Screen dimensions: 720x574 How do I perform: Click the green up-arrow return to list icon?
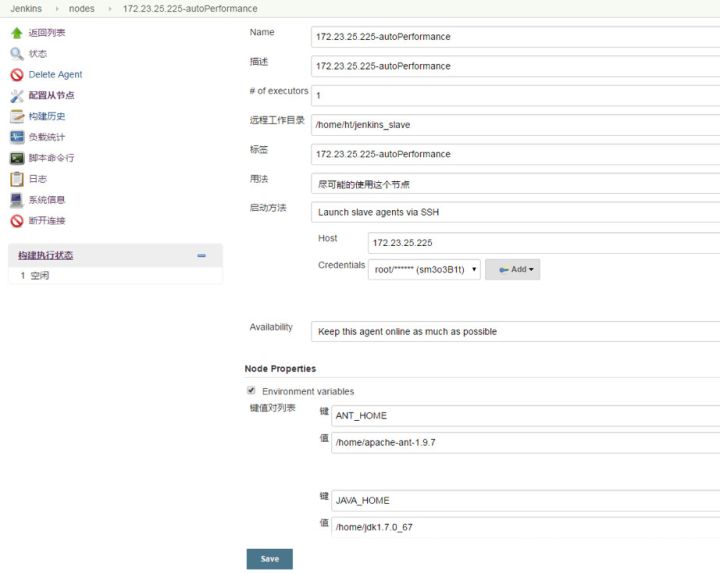coord(17,33)
